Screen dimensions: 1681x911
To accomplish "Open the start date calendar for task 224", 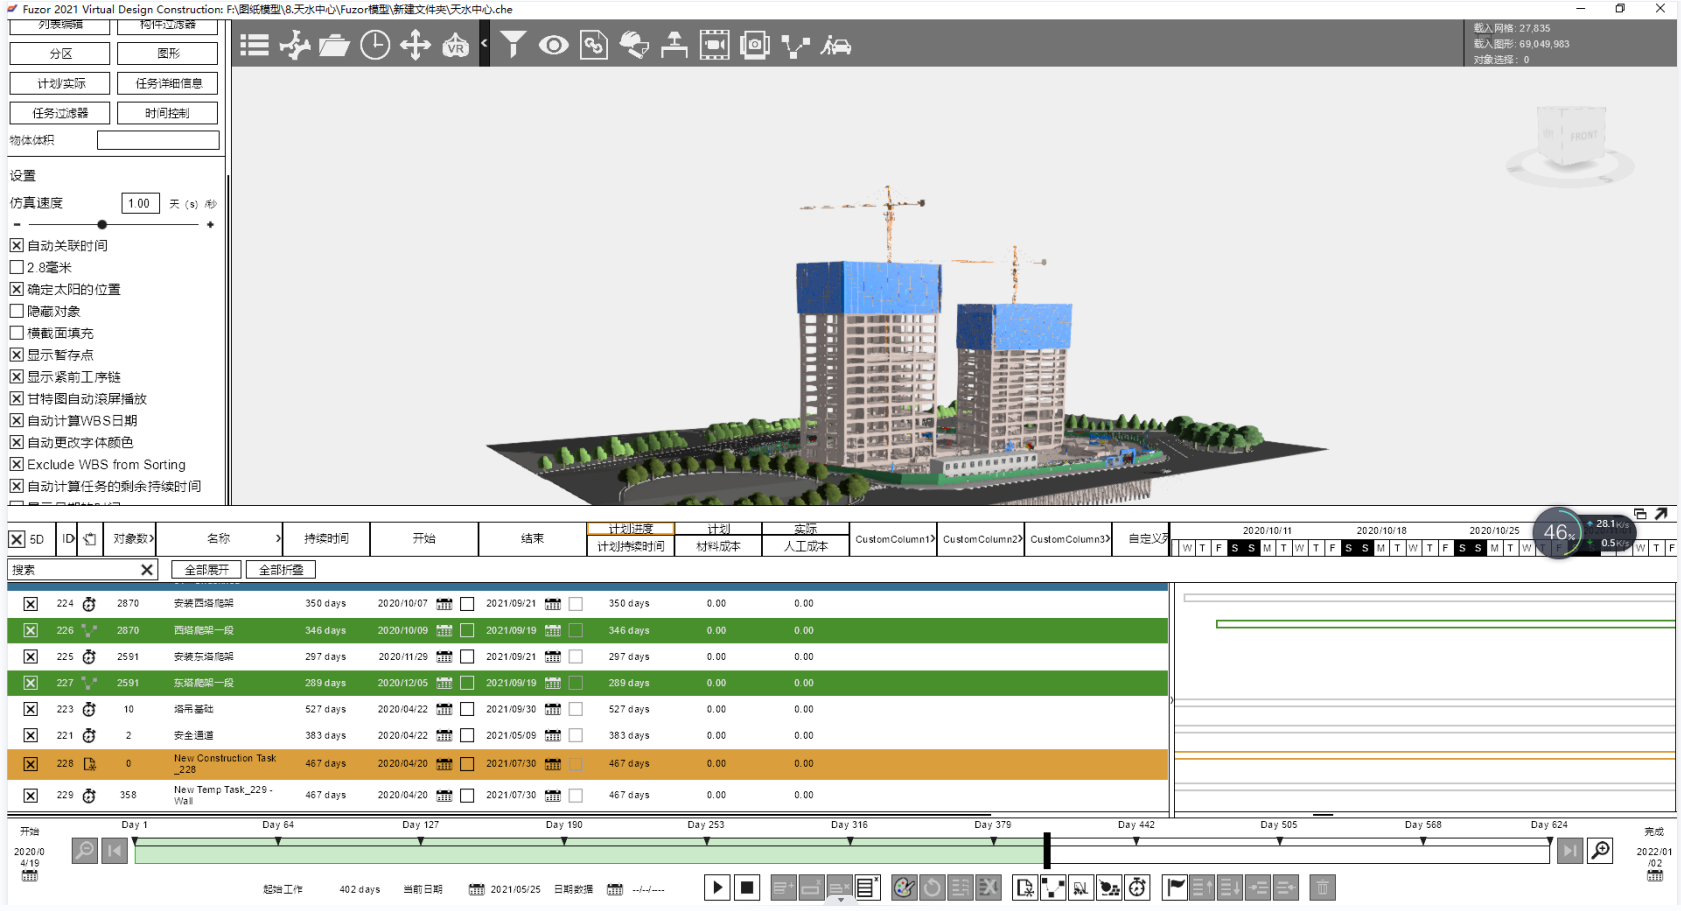I will [x=444, y=604].
